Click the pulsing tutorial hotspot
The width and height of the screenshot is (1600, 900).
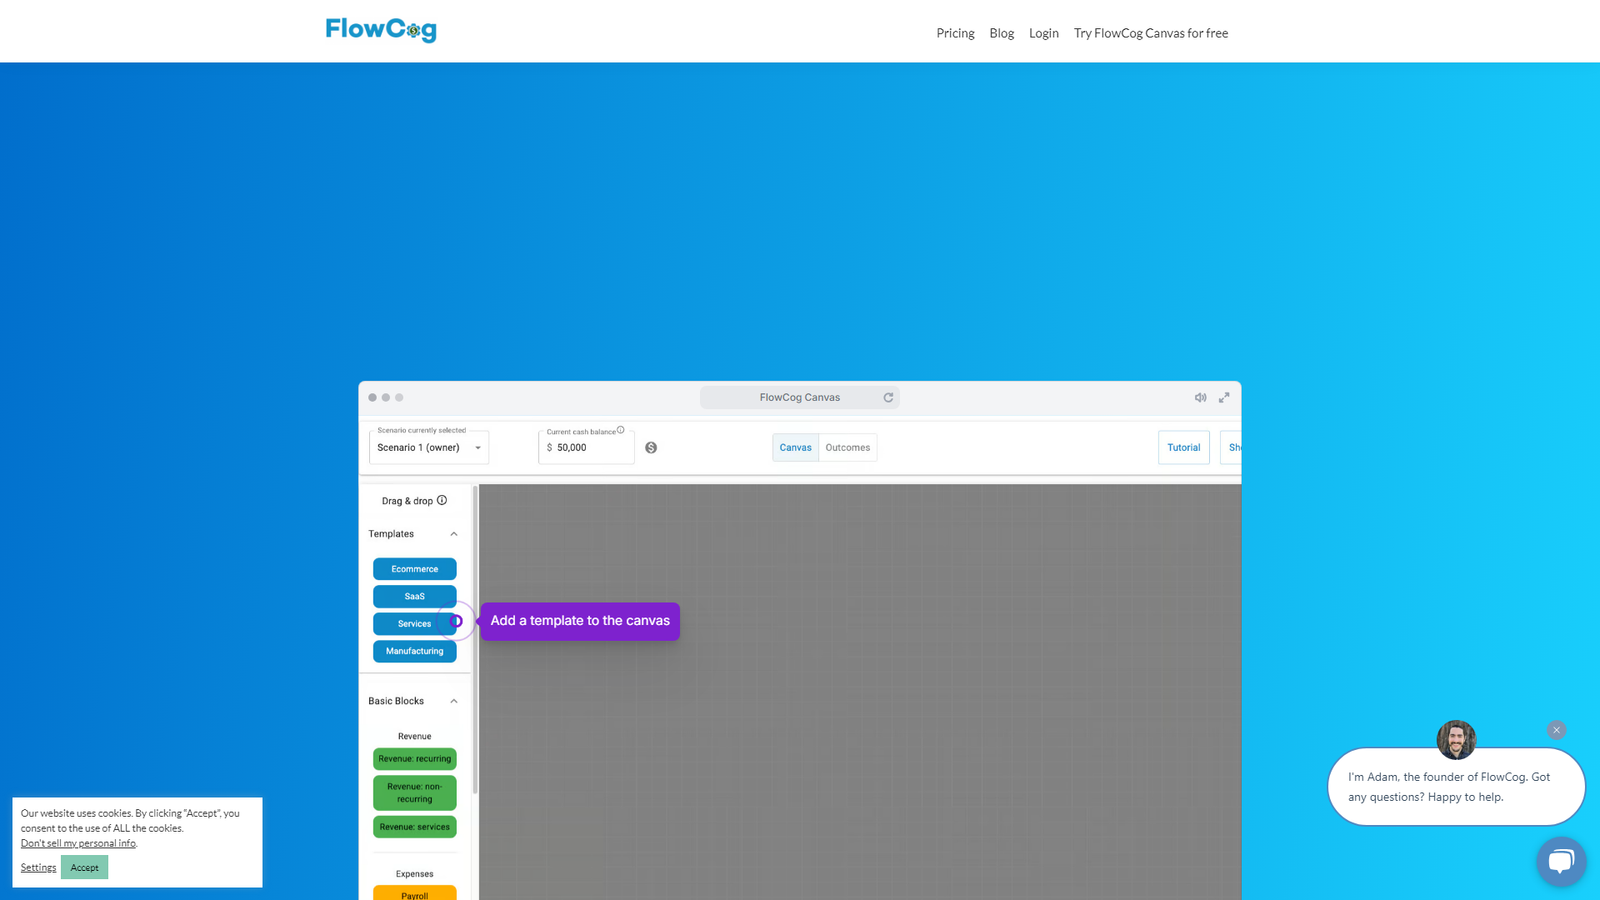point(456,621)
